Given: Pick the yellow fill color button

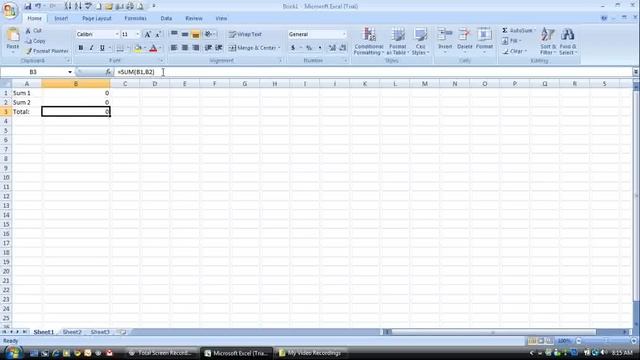Looking at the screenshot, I should tap(138, 48).
